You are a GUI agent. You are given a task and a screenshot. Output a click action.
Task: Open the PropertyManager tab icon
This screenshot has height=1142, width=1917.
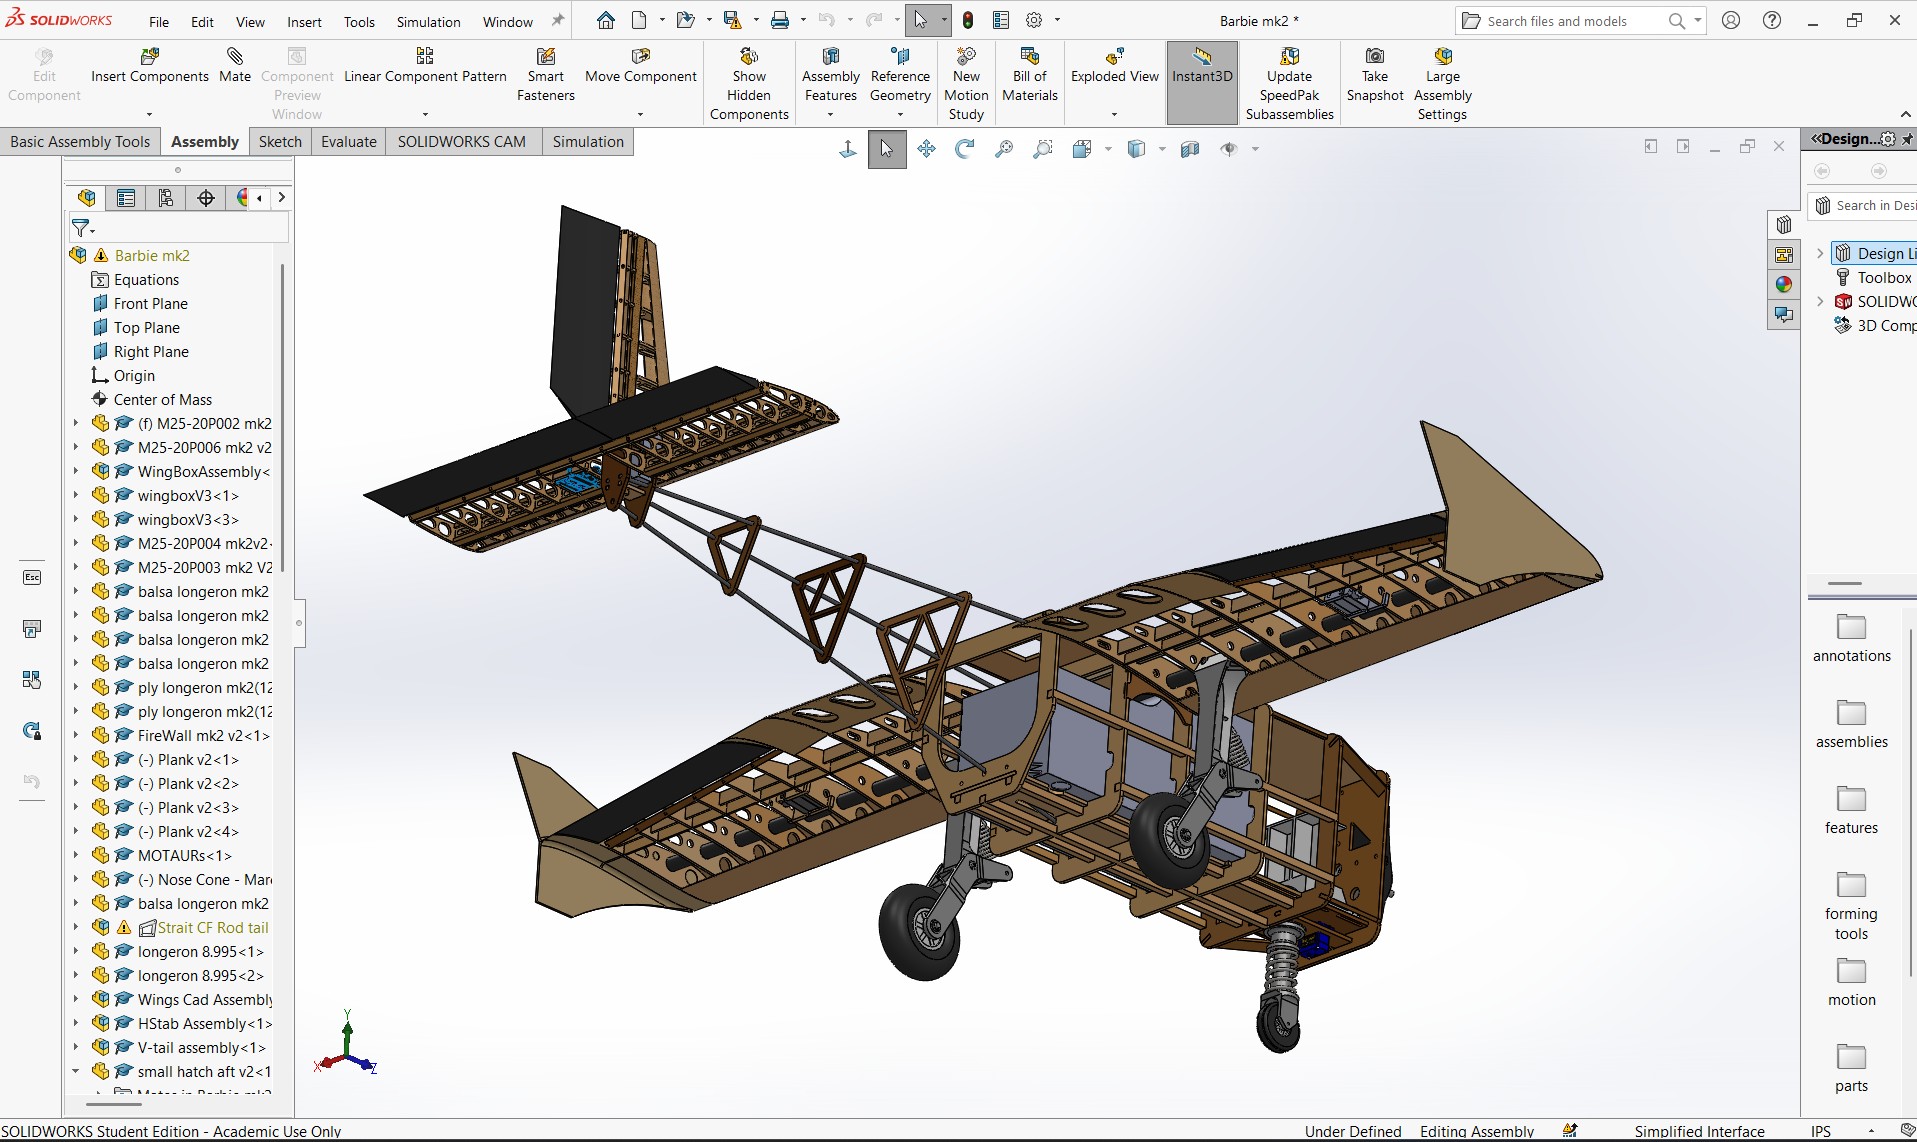tap(126, 198)
